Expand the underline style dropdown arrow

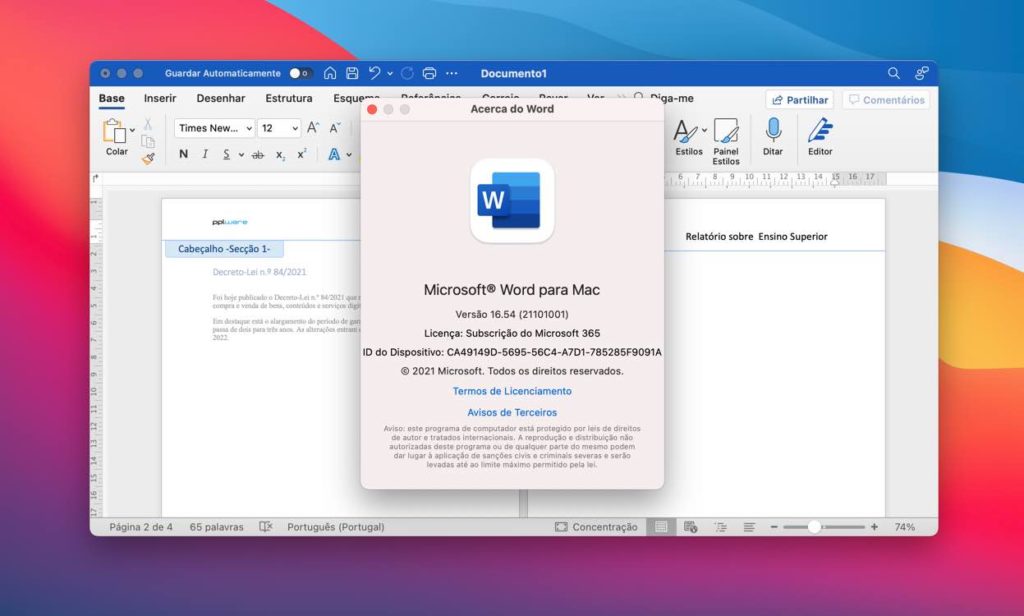point(241,155)
